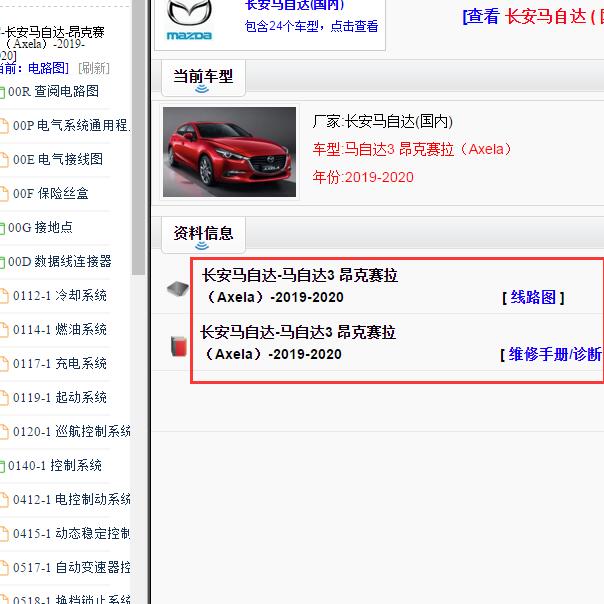This screenshot has width=604, height=604.
Task: Open 00E 电气接线图 tree item
Action: [x=58, y=159]
